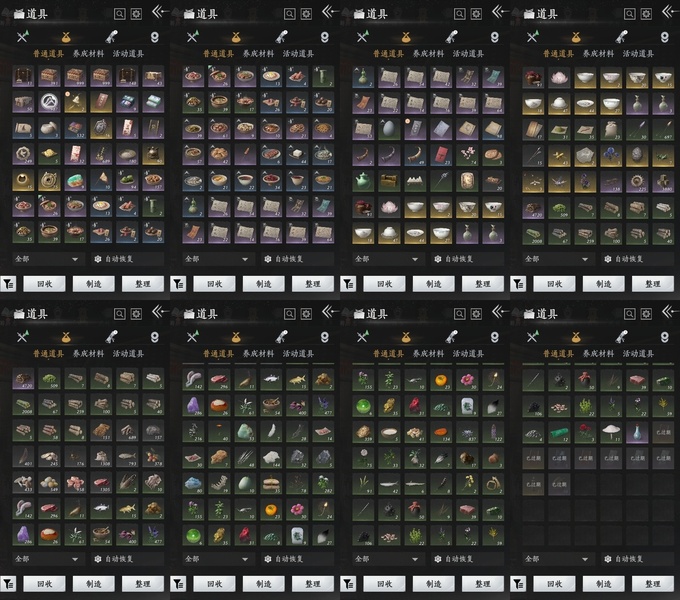Open search in the top-left 道具 panel

[x=120, y=14]
